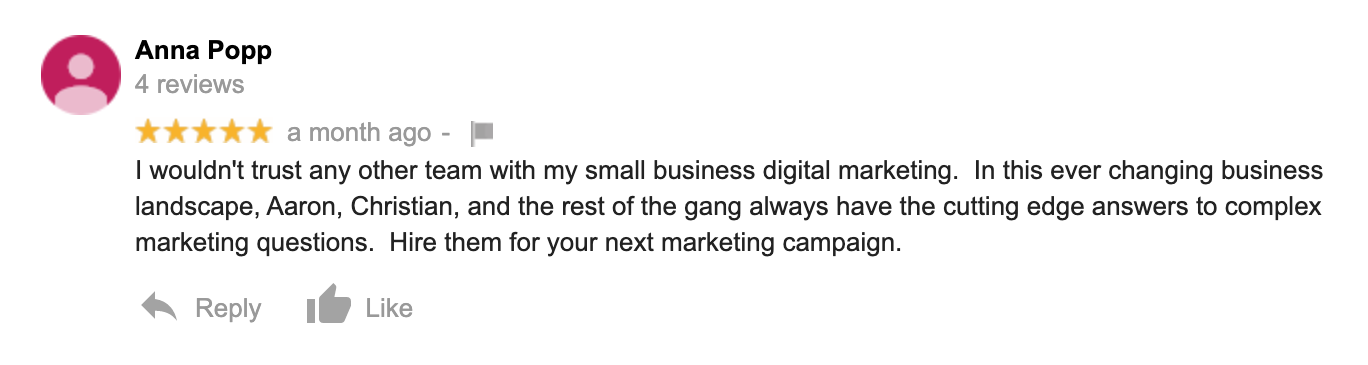Open Anna Popp's profile name link
1368x365 pixels.
click(204, 50)
